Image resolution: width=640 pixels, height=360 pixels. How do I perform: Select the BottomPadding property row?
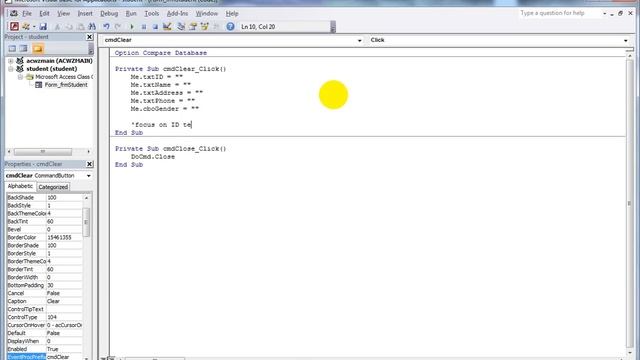(x=44, y=285)
